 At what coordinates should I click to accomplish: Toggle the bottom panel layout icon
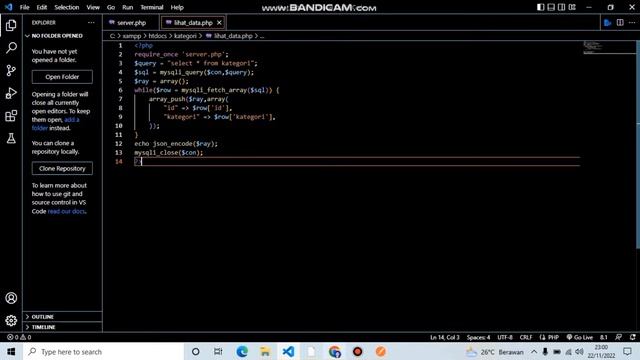(551, 7)
